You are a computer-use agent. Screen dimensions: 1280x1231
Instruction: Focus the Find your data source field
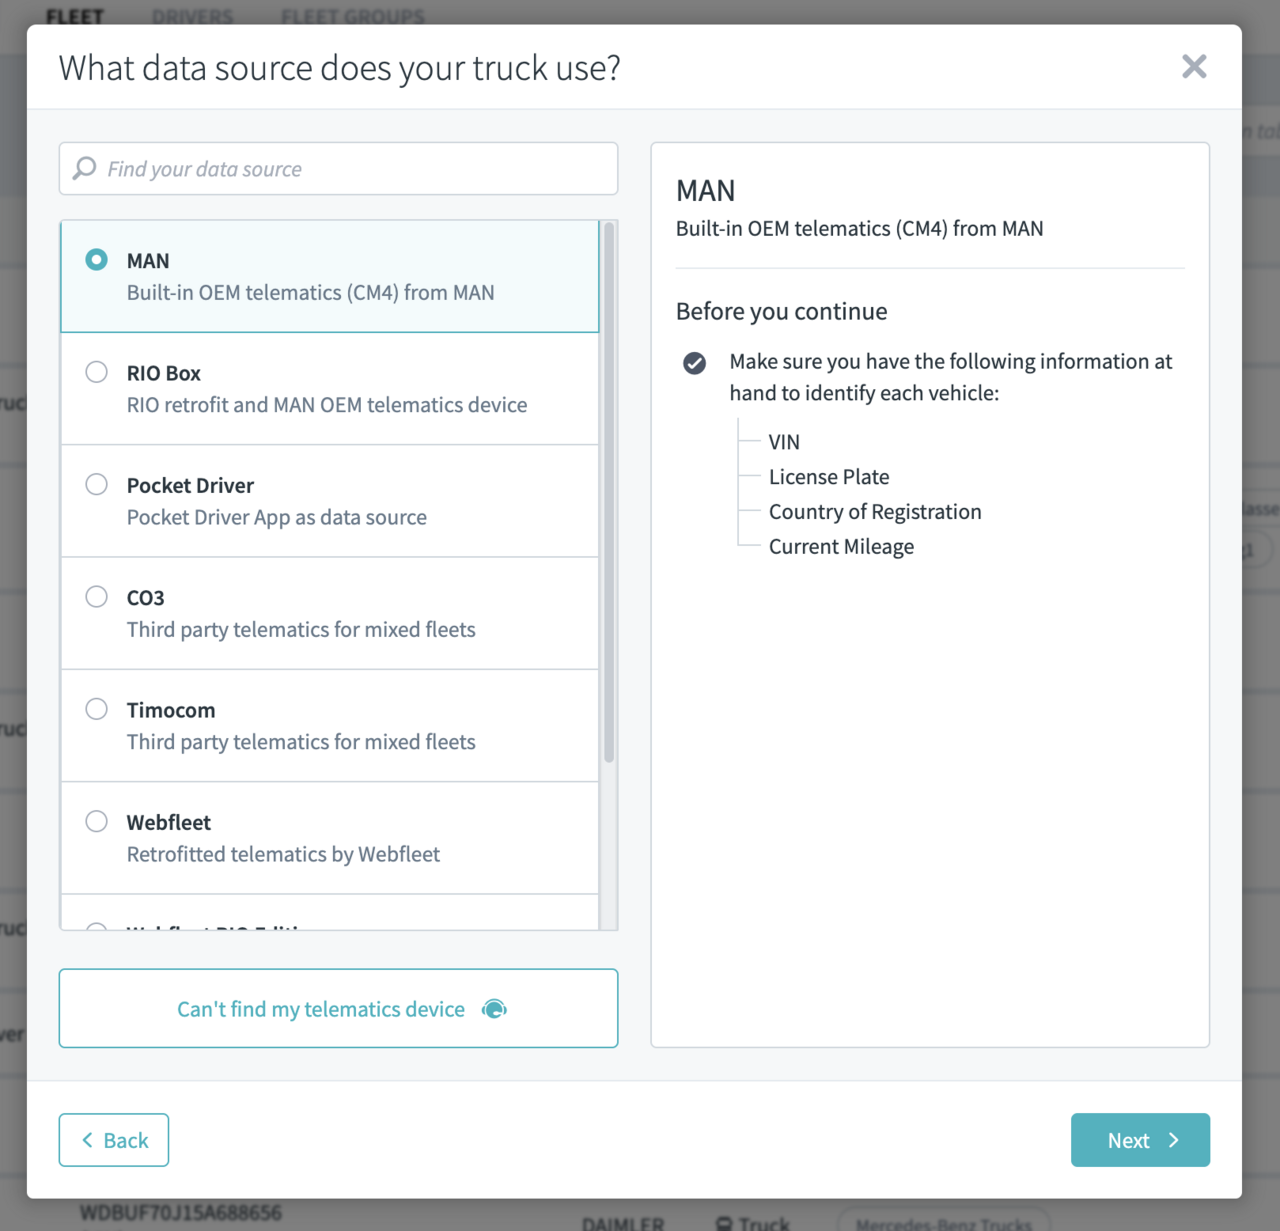[x=350, y=169]
